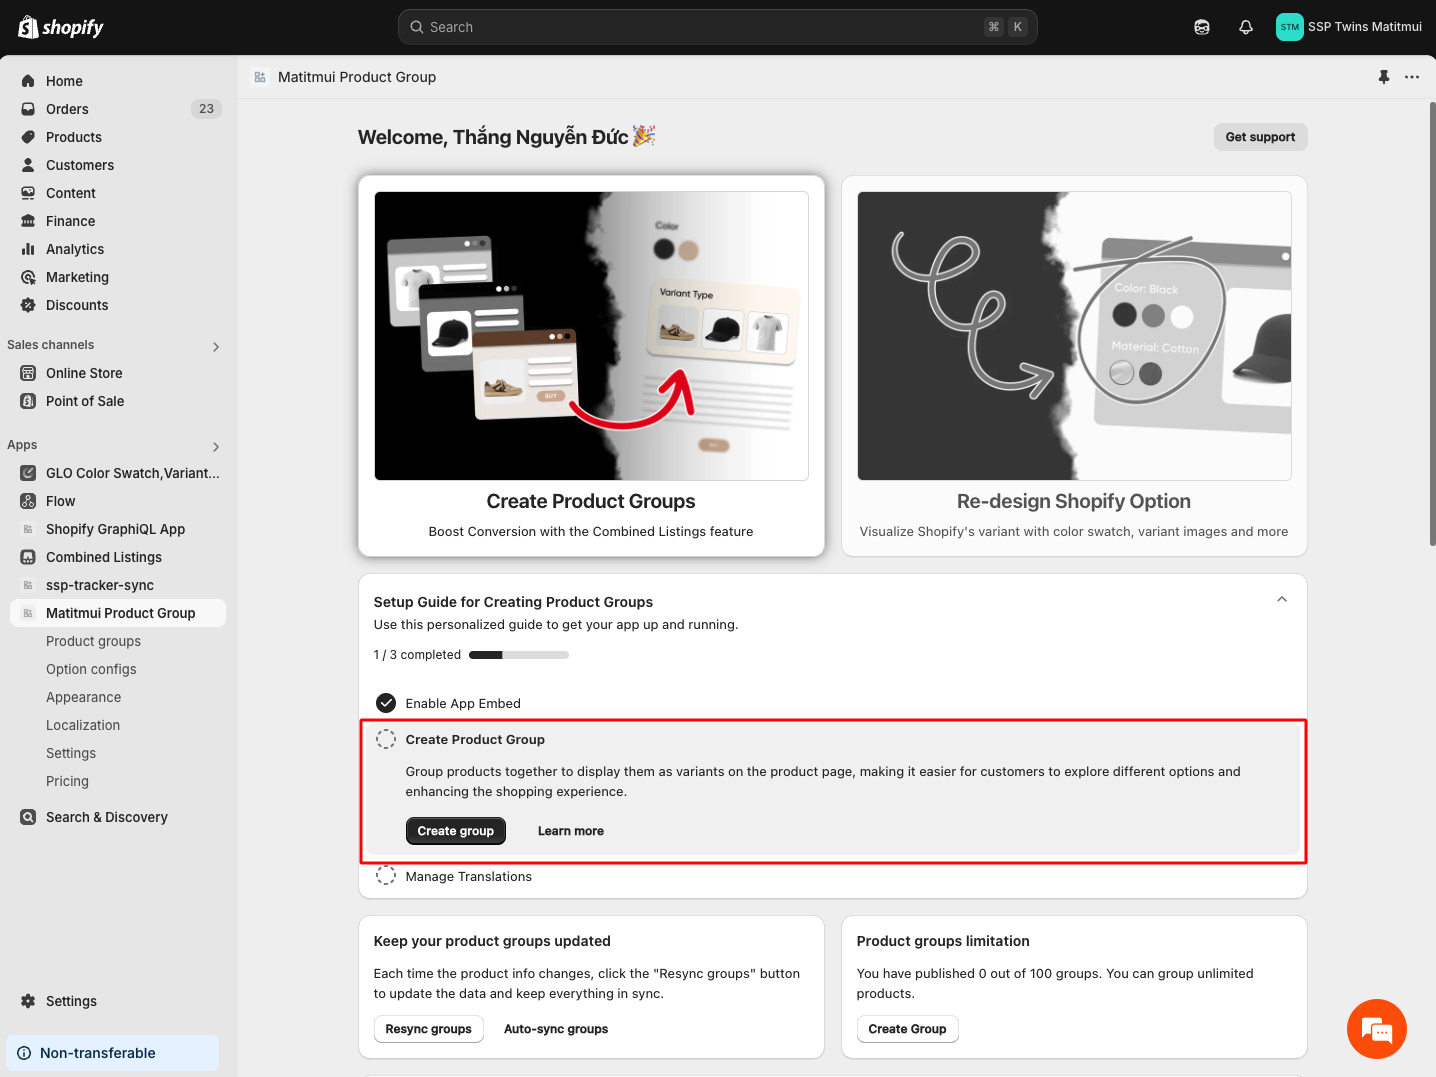Click the Orders inbox icon
The height and width of the screenshot is (1077, 1436).
tap(28, 109)
